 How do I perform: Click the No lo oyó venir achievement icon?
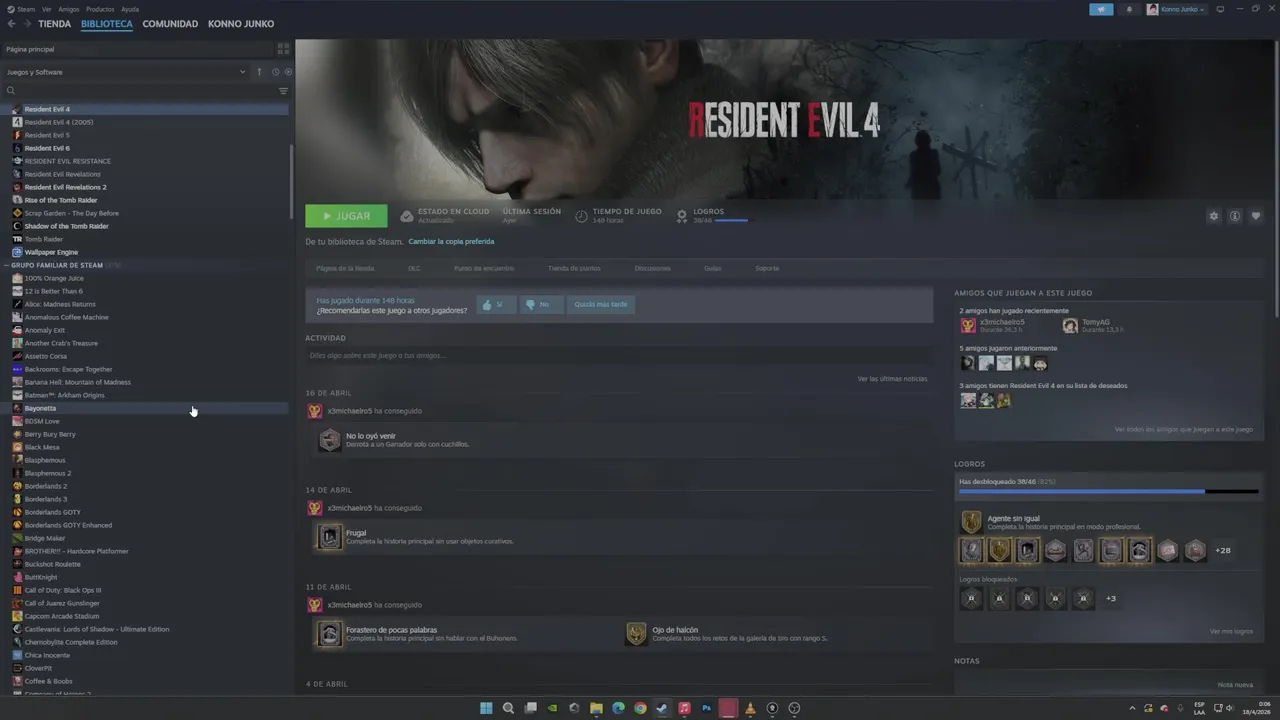(329, 440)
